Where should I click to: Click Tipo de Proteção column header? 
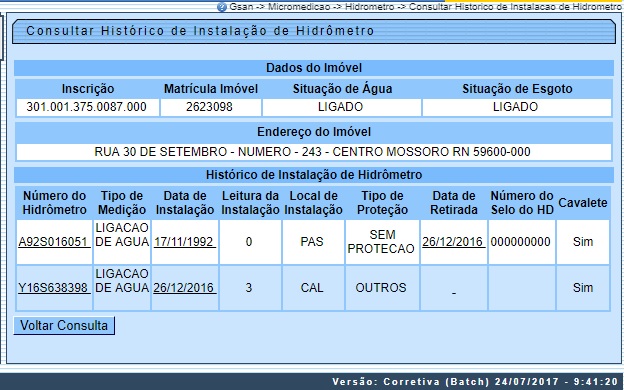point(382,203)
